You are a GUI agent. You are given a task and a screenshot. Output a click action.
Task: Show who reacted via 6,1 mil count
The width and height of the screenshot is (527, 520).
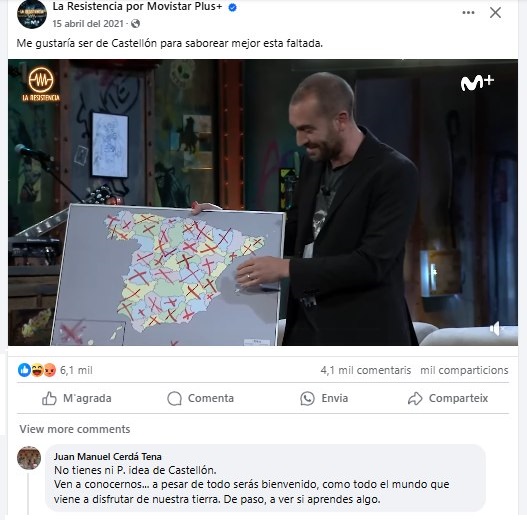(x=76, y=370)
